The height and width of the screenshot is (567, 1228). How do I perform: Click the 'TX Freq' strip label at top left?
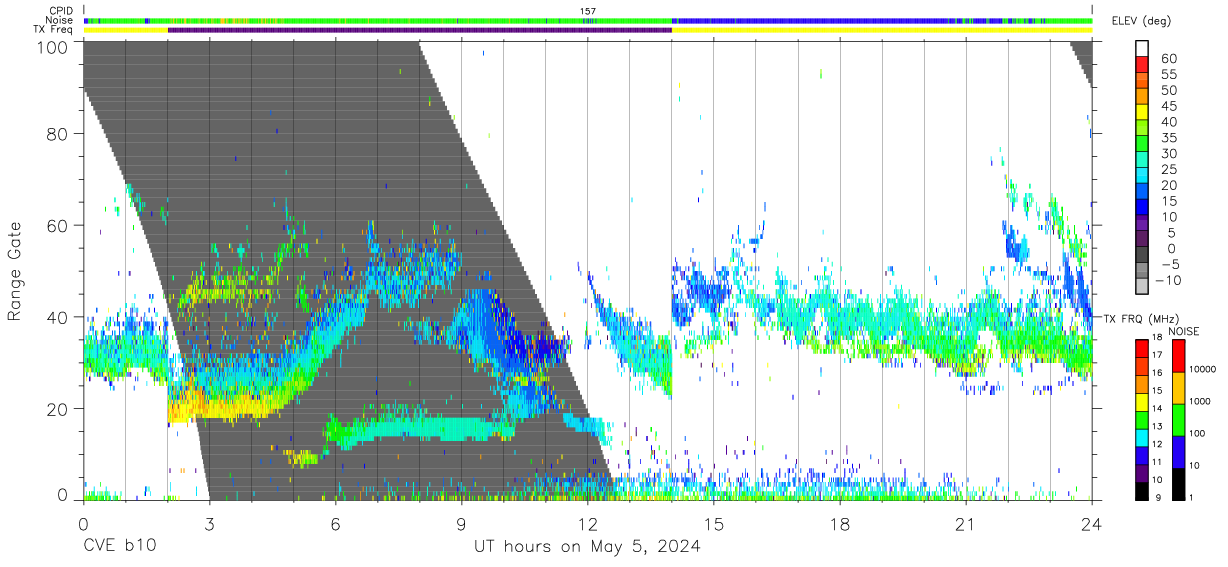tap(54, 30)
